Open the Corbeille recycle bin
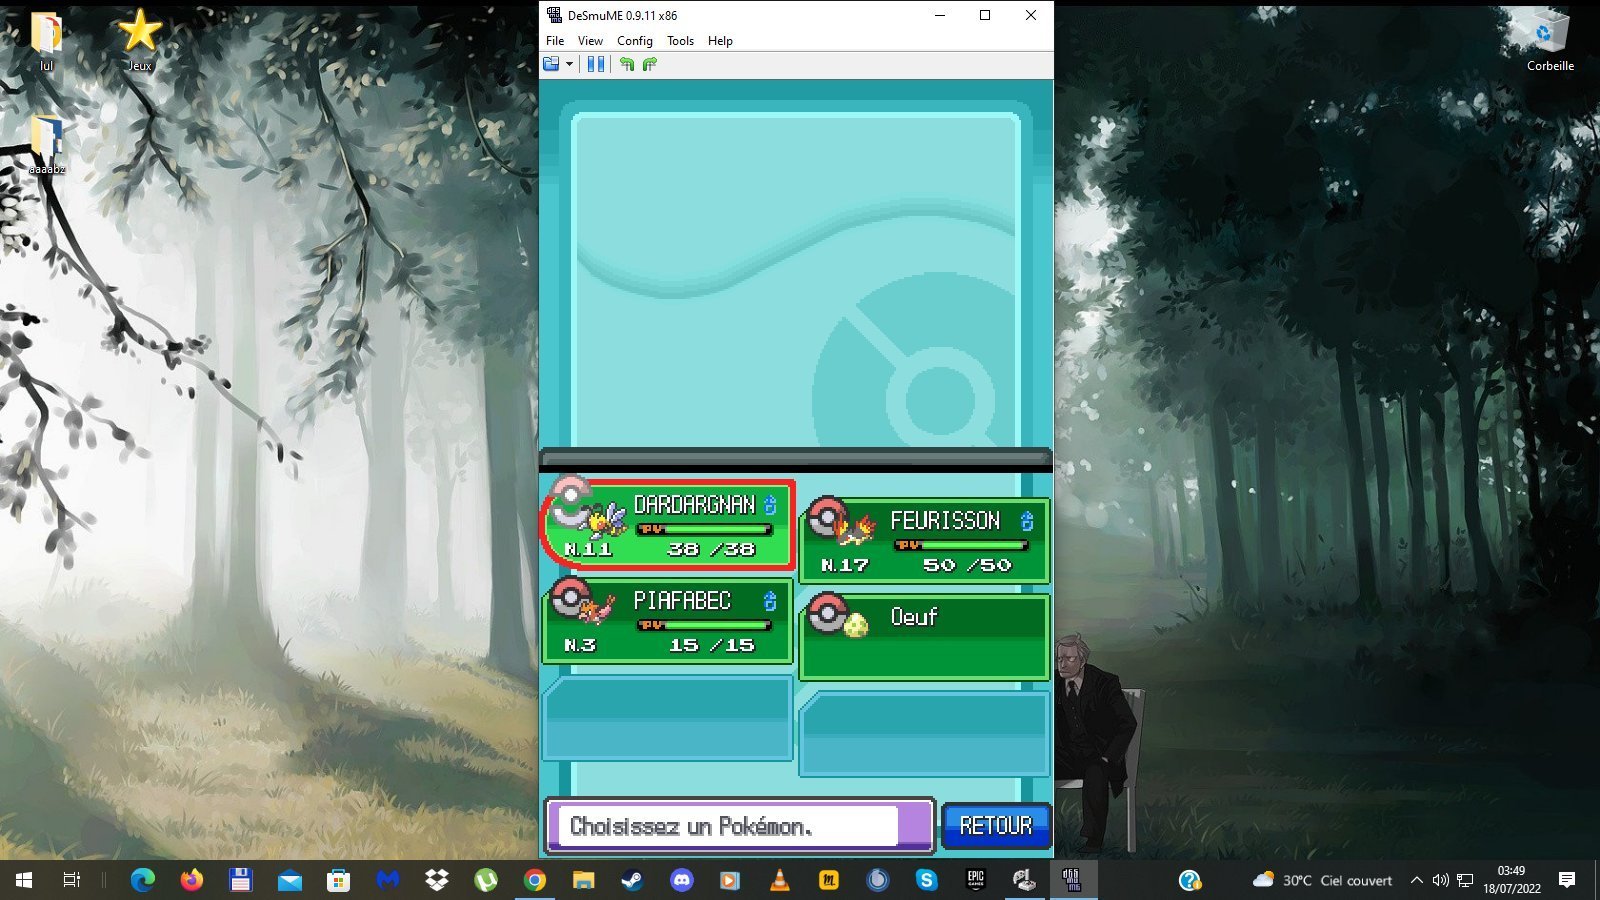The image size is (1600, 900). click(x=1550, y=40)
